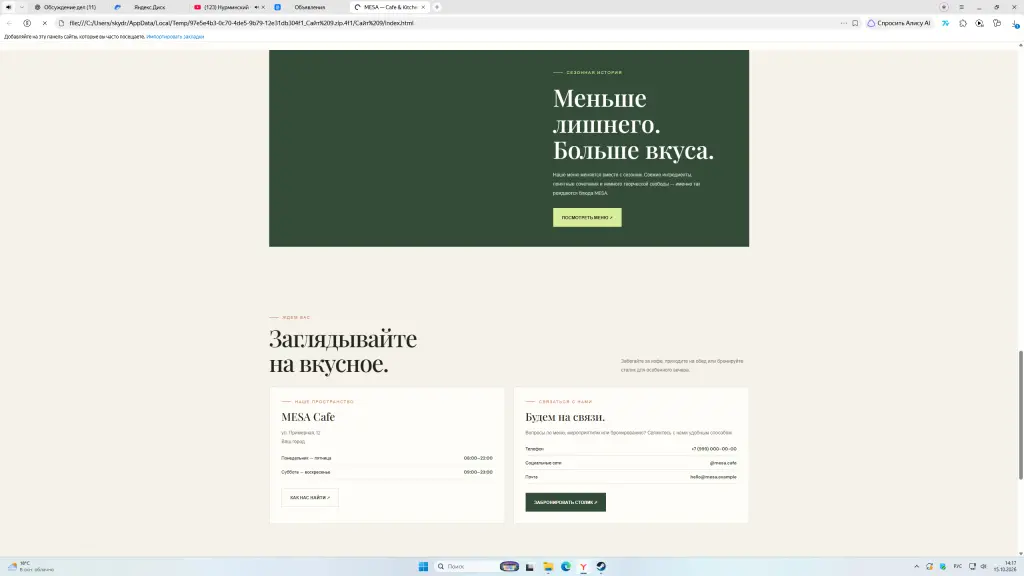Click the page vertical scrollbar thumb

pyautogui.click(x=1021, y=415)
